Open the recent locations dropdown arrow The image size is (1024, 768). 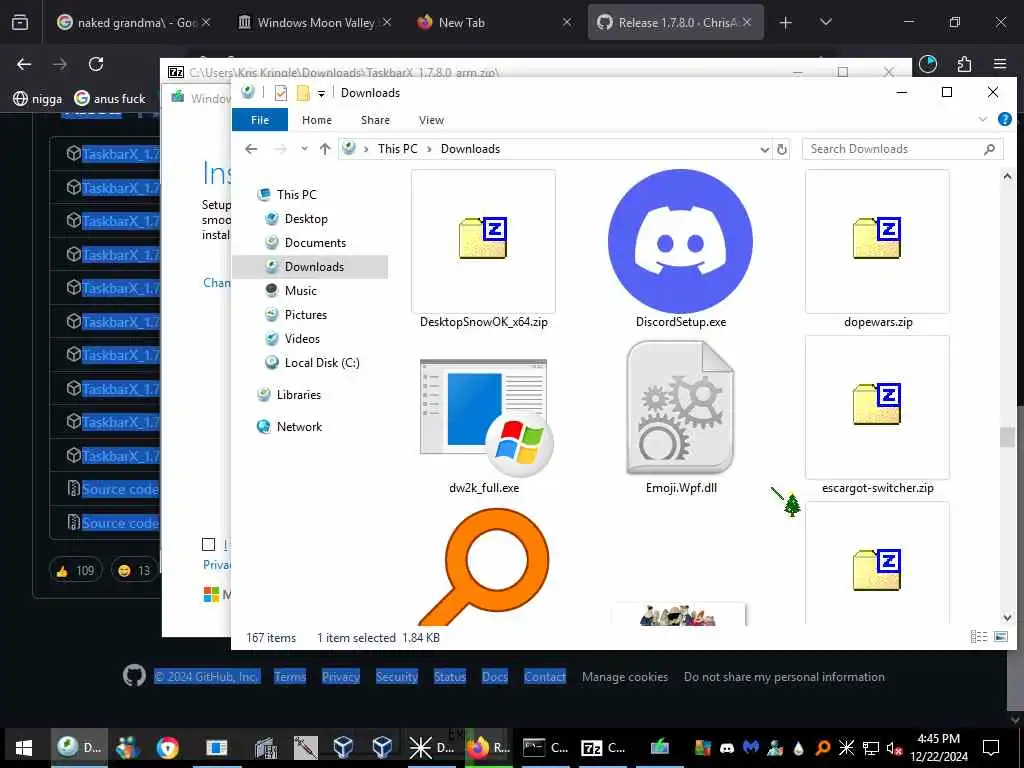coord(304,149)
